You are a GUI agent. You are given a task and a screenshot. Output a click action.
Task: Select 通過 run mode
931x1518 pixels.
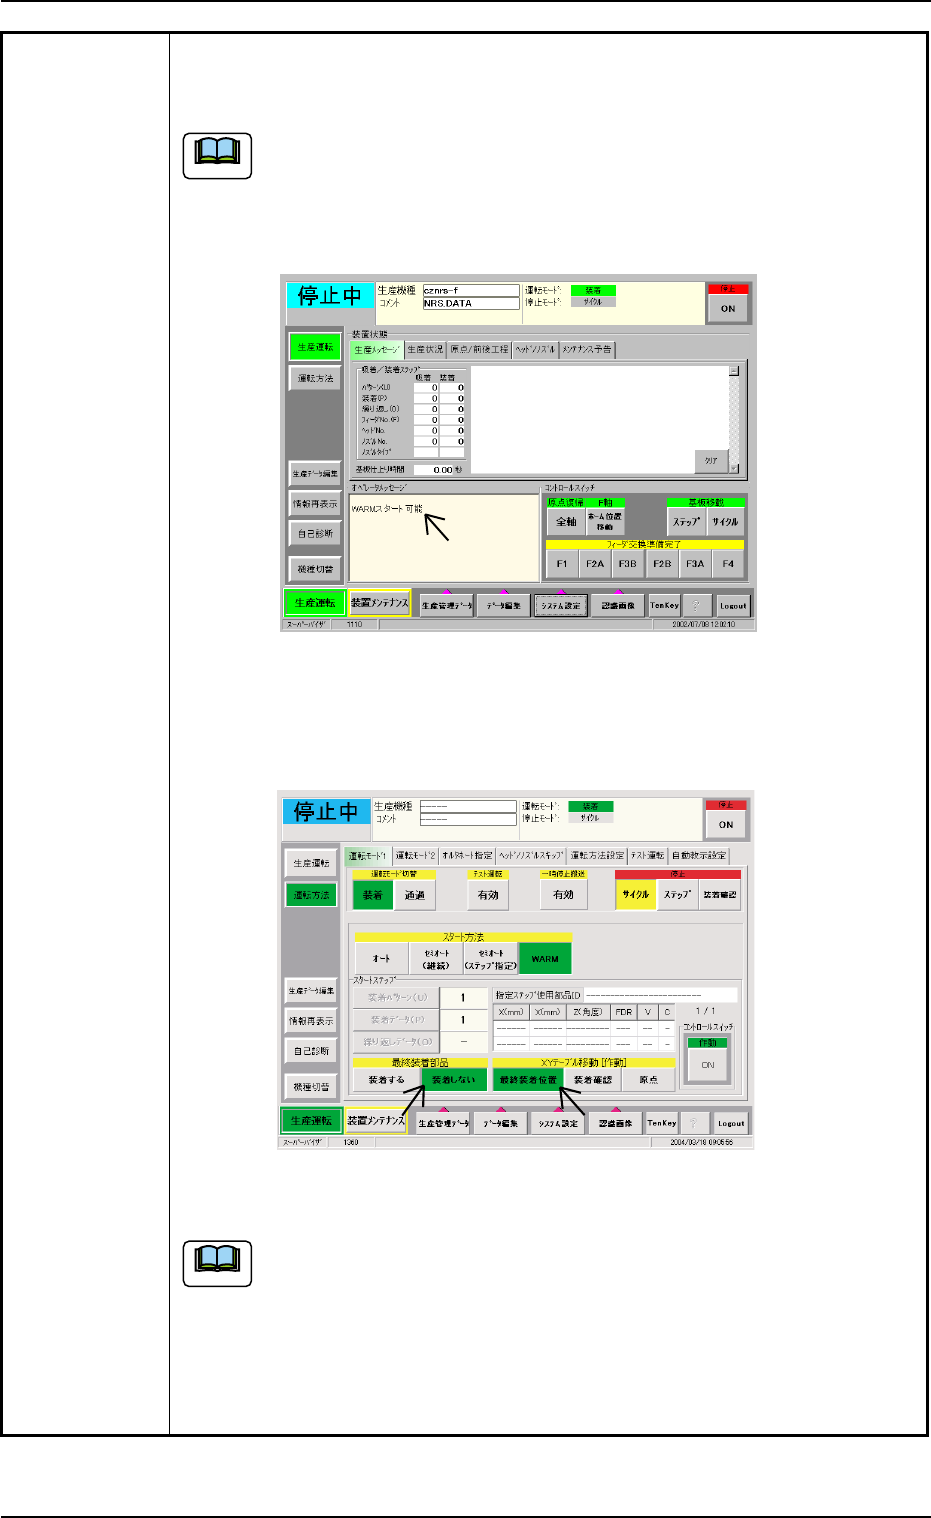point(415,895)
